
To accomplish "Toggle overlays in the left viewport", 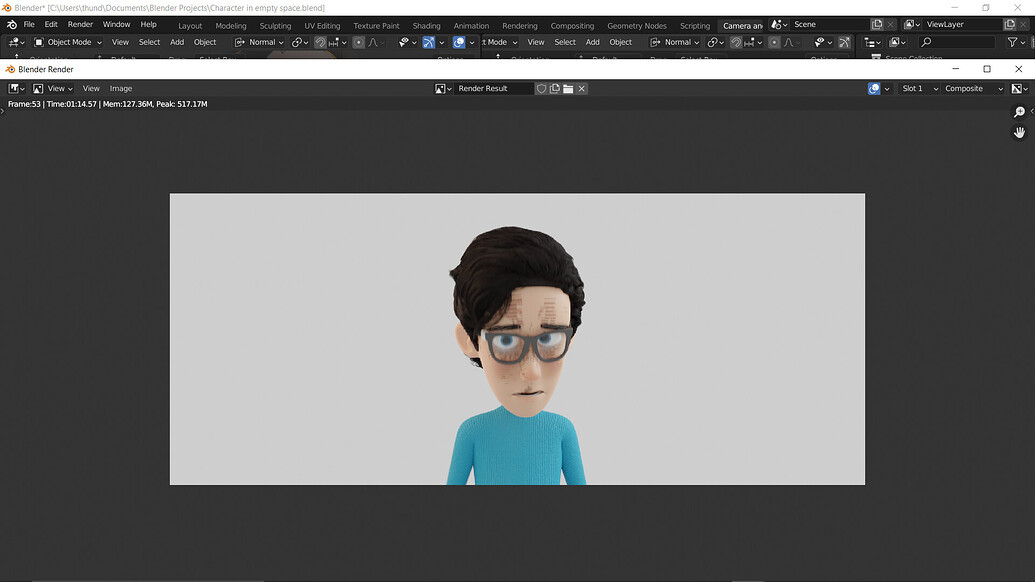I will (x=459, y=42).
